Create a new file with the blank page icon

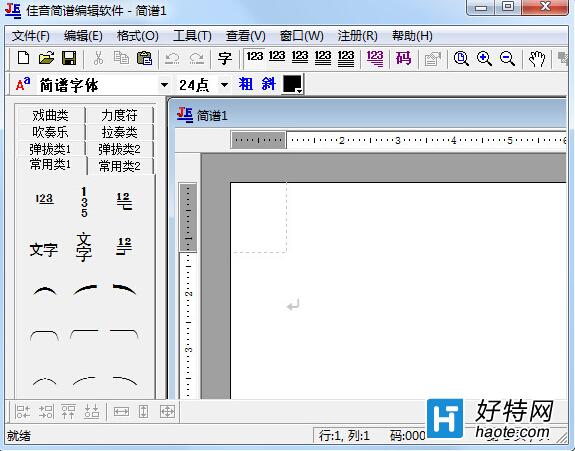point(23,58)
